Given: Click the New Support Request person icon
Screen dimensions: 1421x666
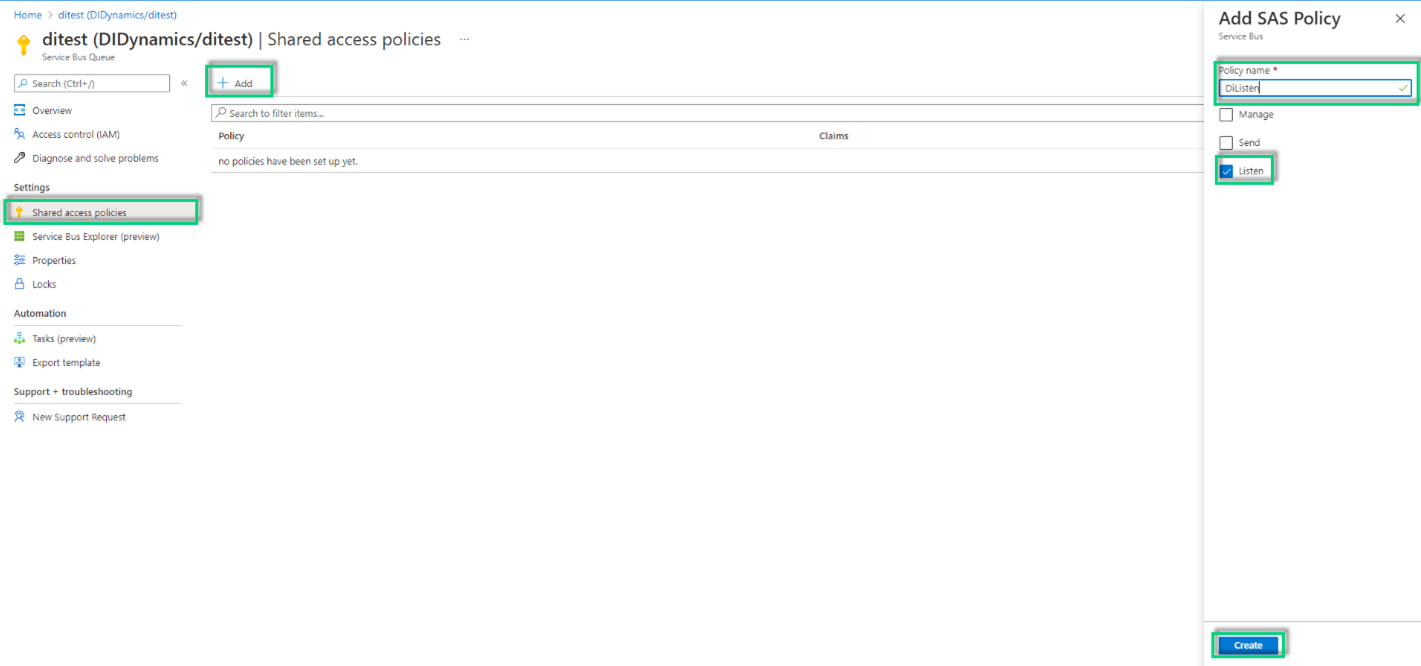Looking at the screenshot, I should pyautogui.click(x=20, y=416).
